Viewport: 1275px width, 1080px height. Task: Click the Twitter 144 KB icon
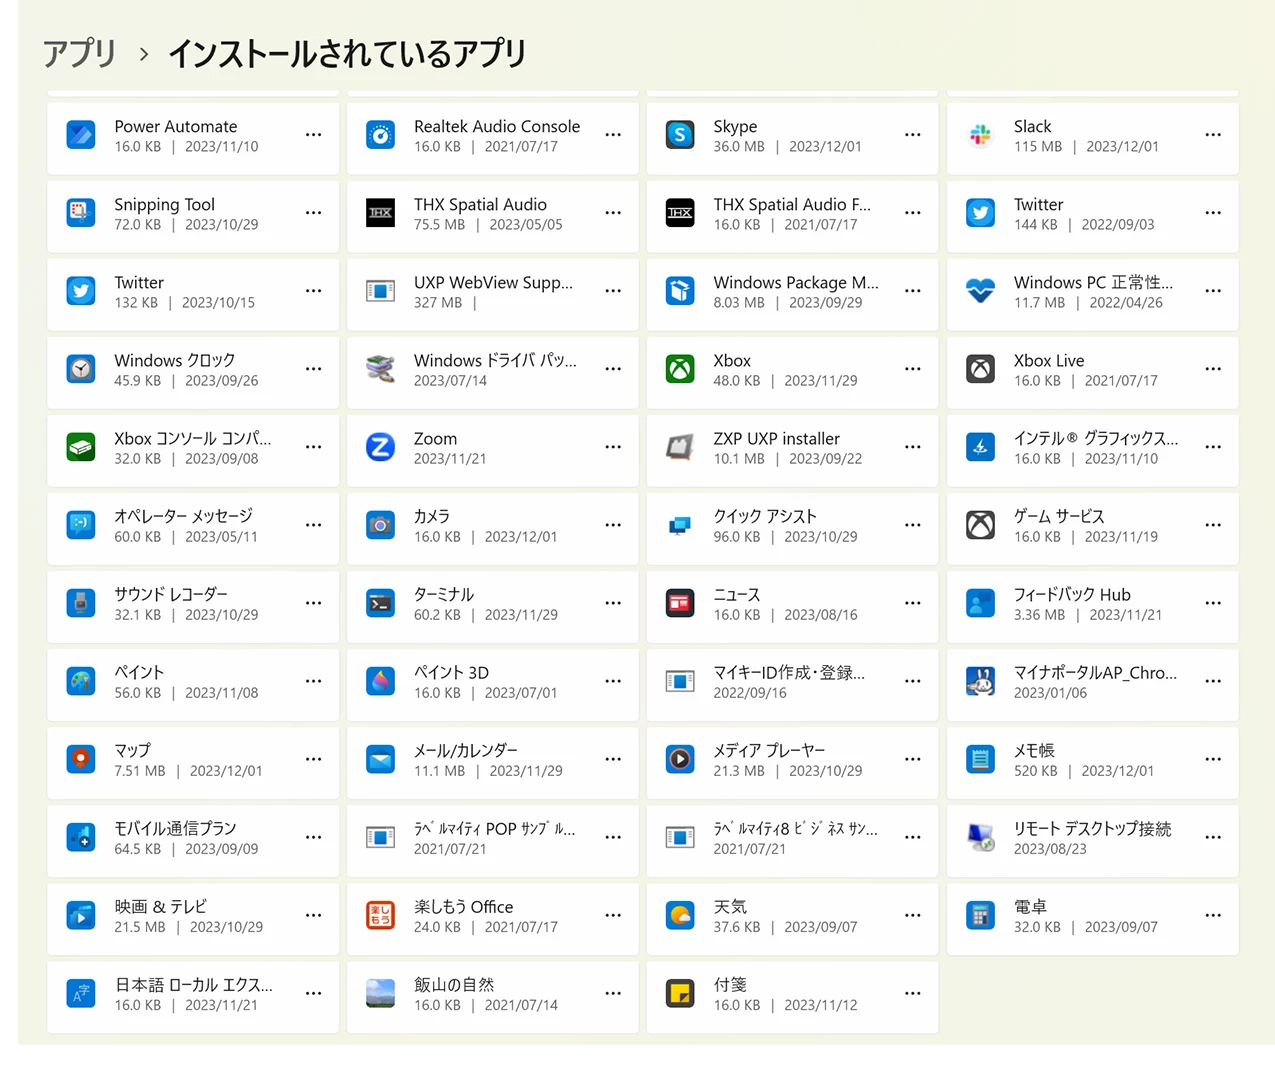pyautogui.click(x=980, y=212)
